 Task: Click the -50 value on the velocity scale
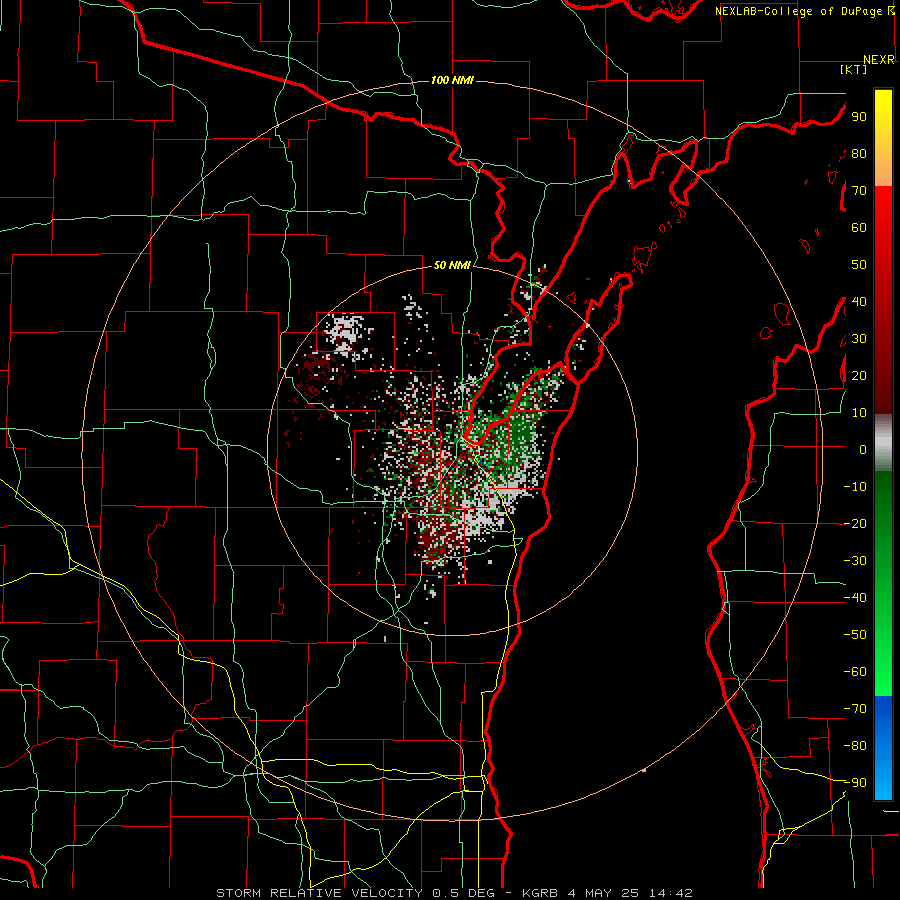pyautogui.click(x=855, y=635)
